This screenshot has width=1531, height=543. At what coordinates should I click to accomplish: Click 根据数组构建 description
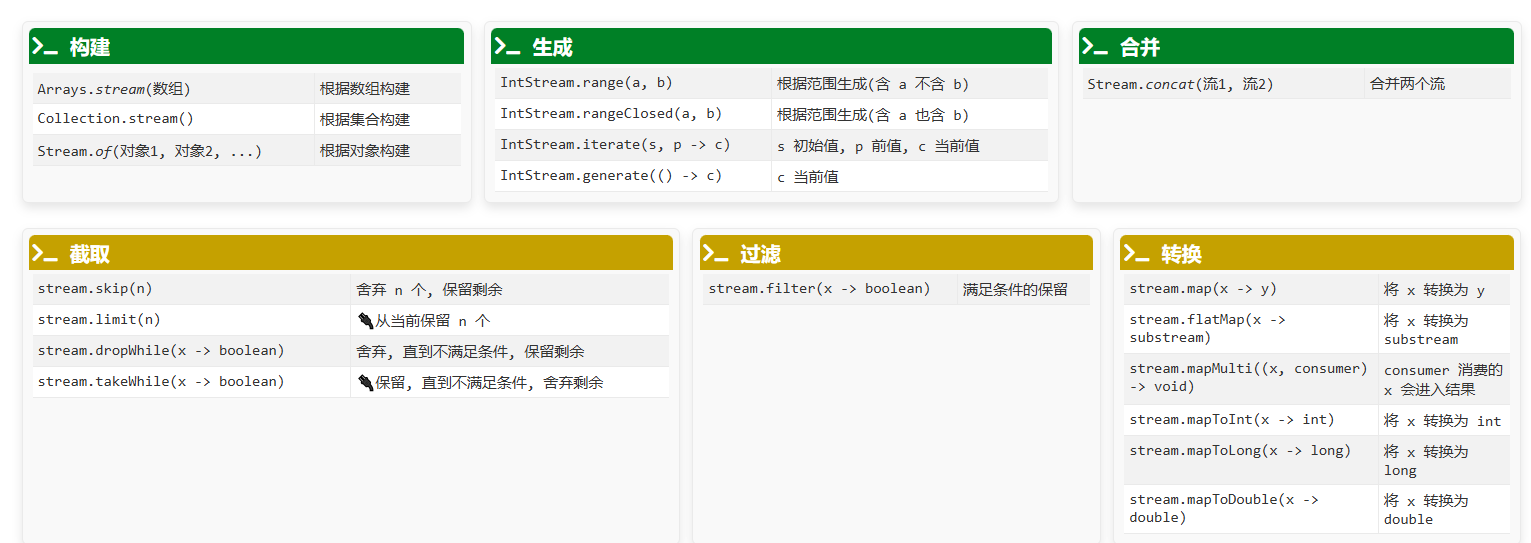tap(365, 89)
